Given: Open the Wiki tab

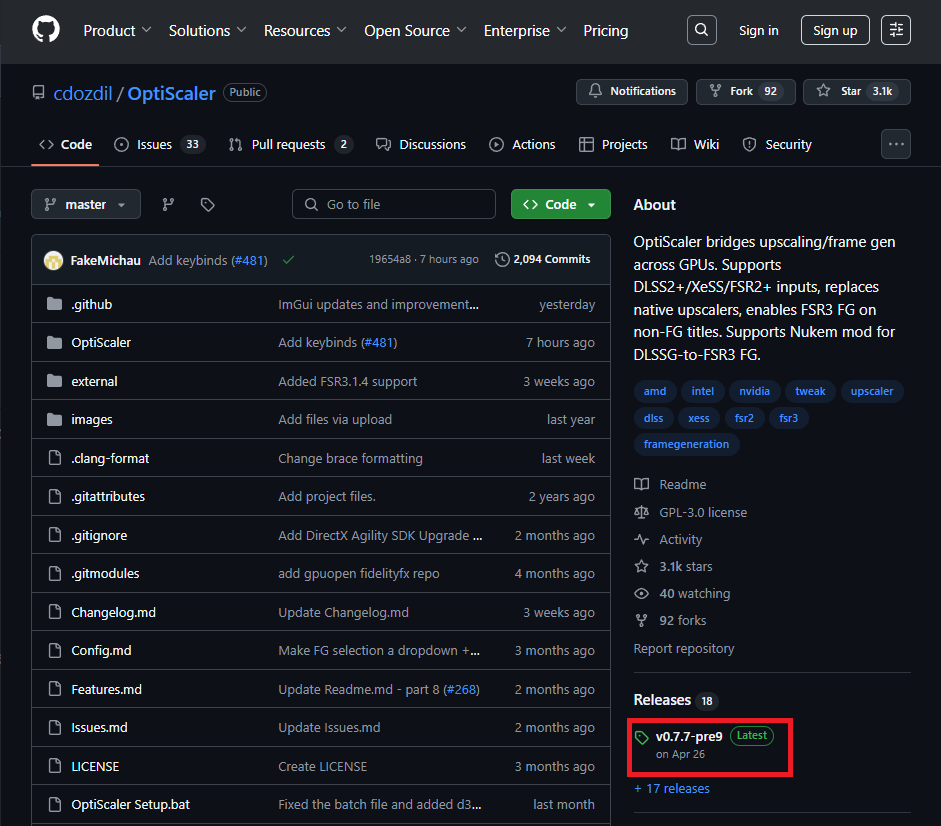Looking at the screenshot, I should (695, 144).
